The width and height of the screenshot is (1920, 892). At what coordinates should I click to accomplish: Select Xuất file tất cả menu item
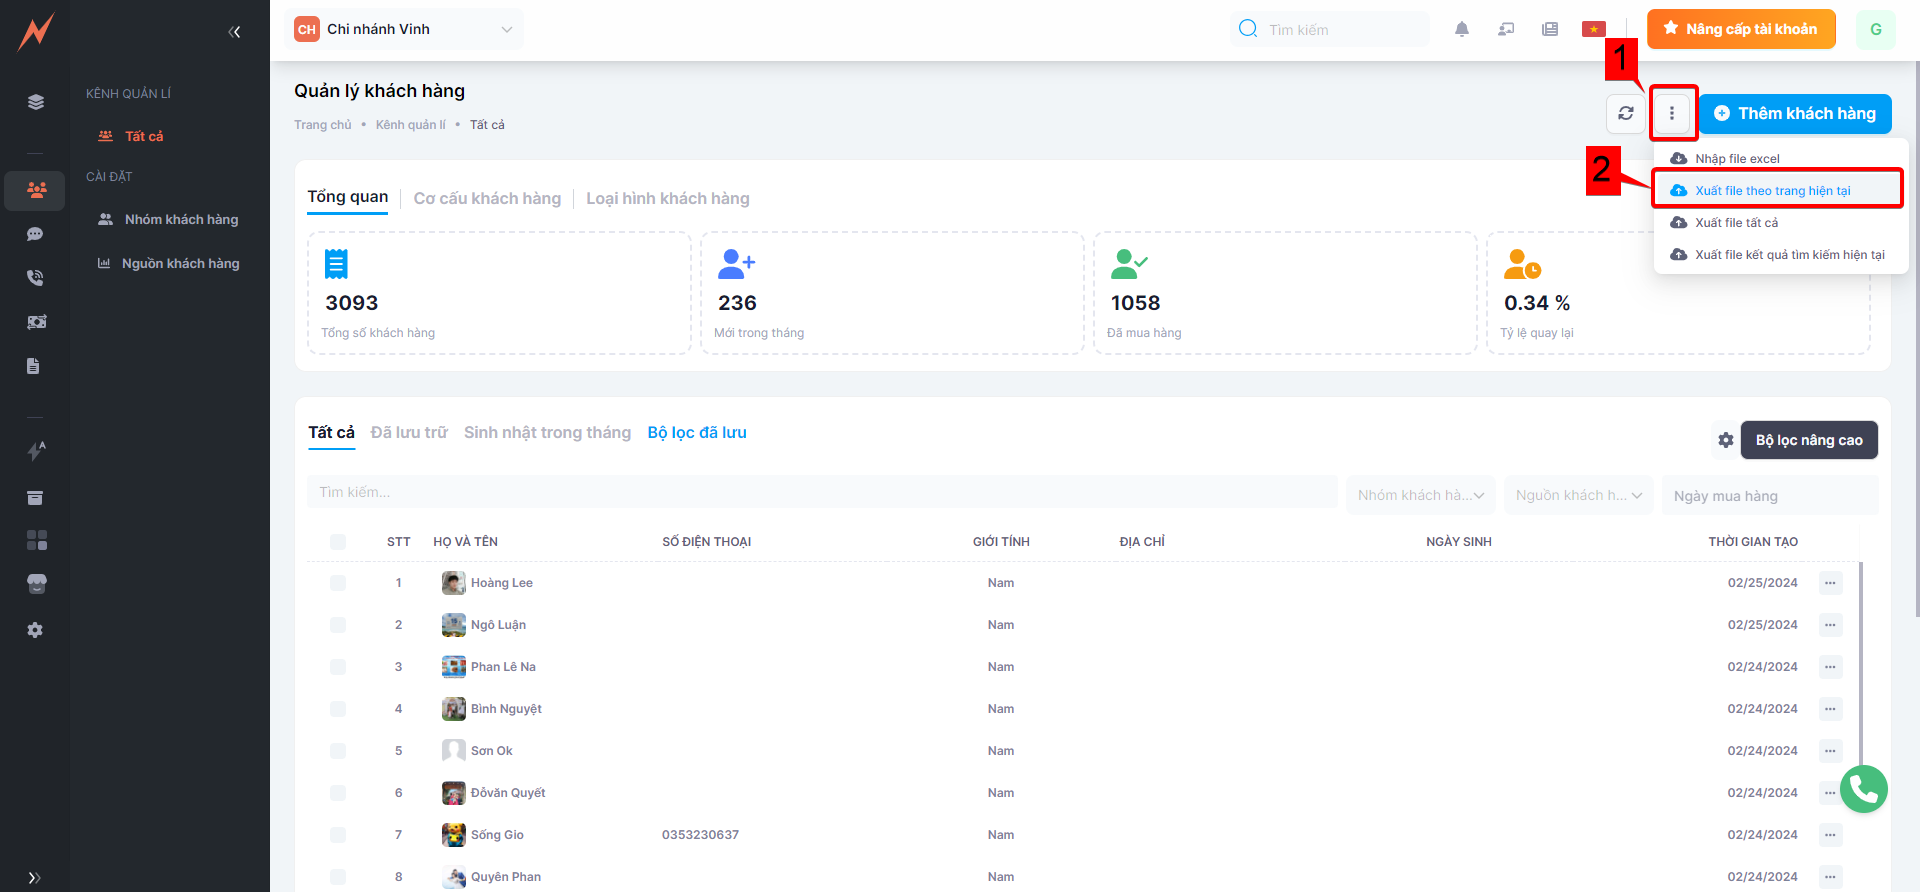pyautogui.click(x=1736, y=223)
